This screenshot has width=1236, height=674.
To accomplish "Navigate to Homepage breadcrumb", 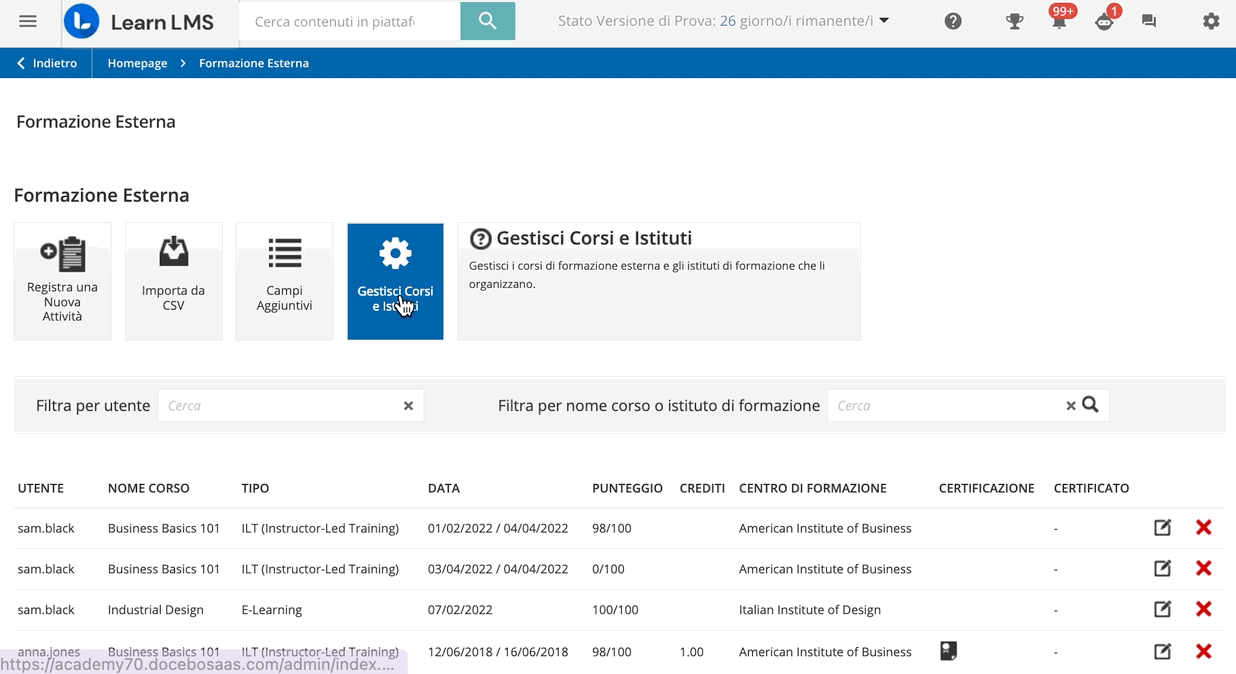I will click(137, 63).
